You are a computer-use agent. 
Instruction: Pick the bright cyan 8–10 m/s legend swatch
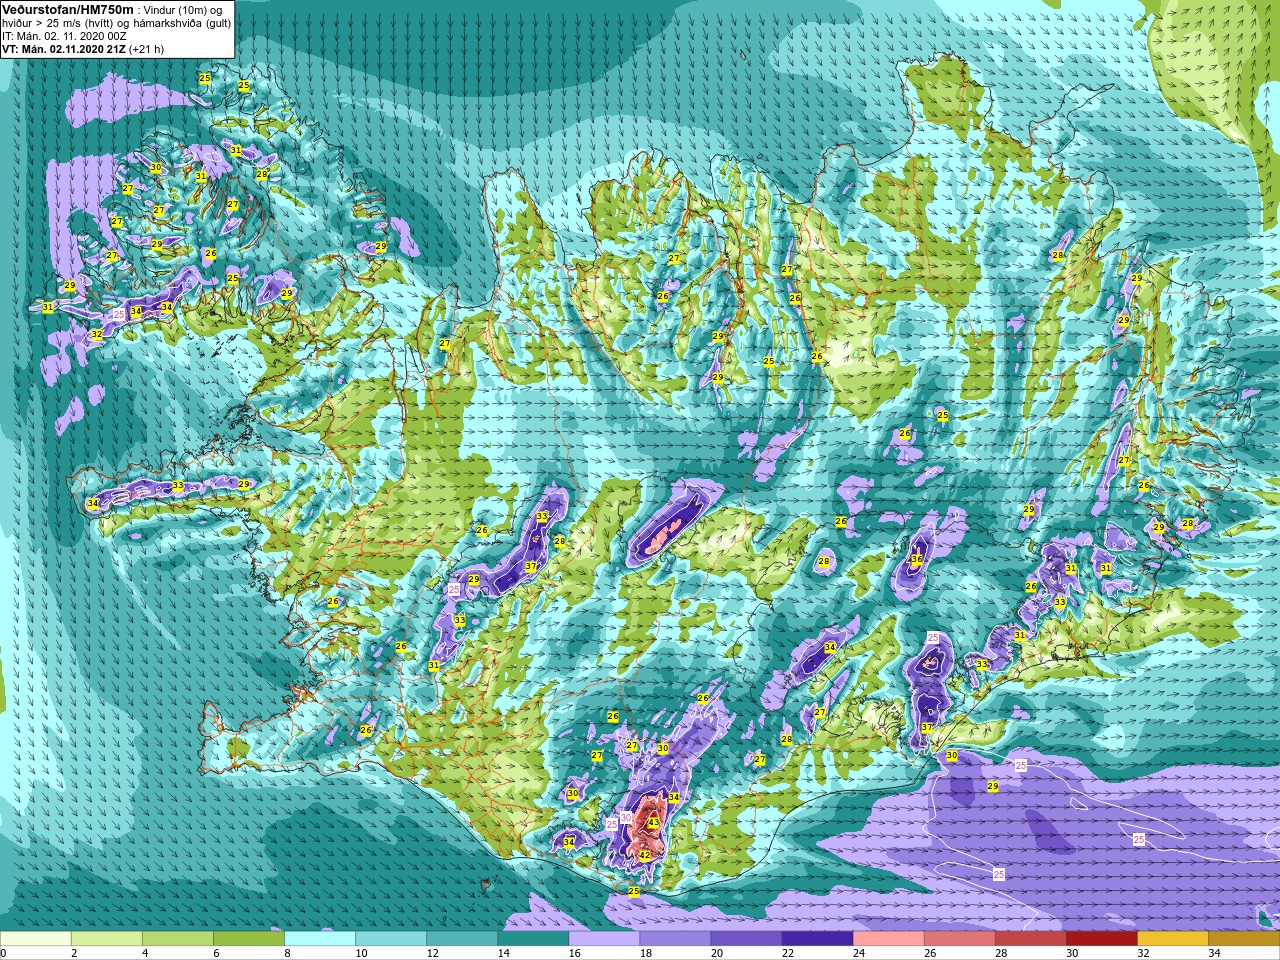pos(320,939)
